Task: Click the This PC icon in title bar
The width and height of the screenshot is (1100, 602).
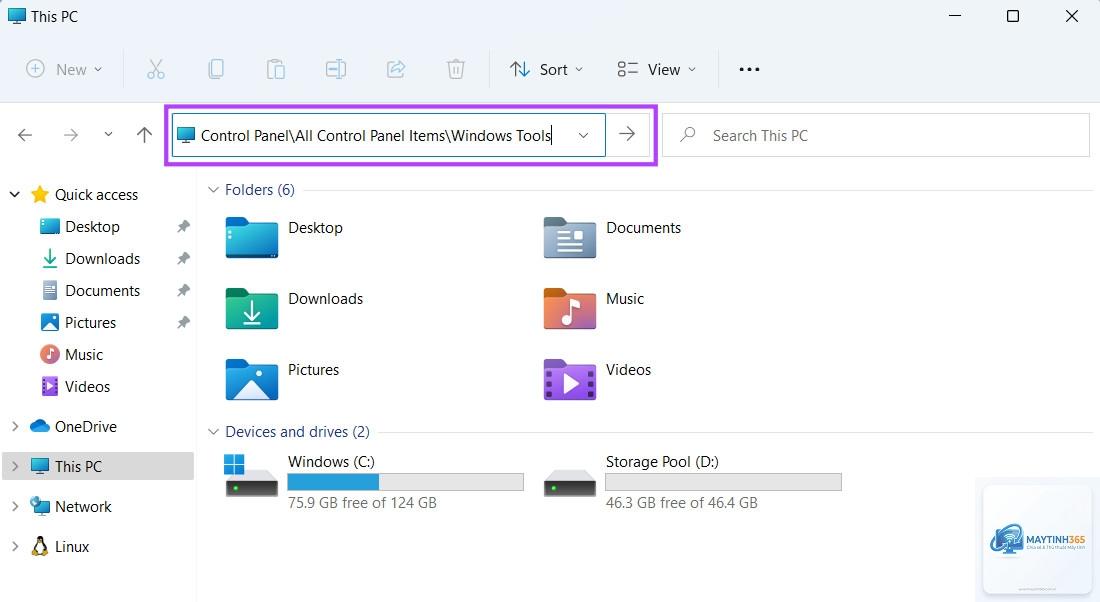Action: coord(17,15)
